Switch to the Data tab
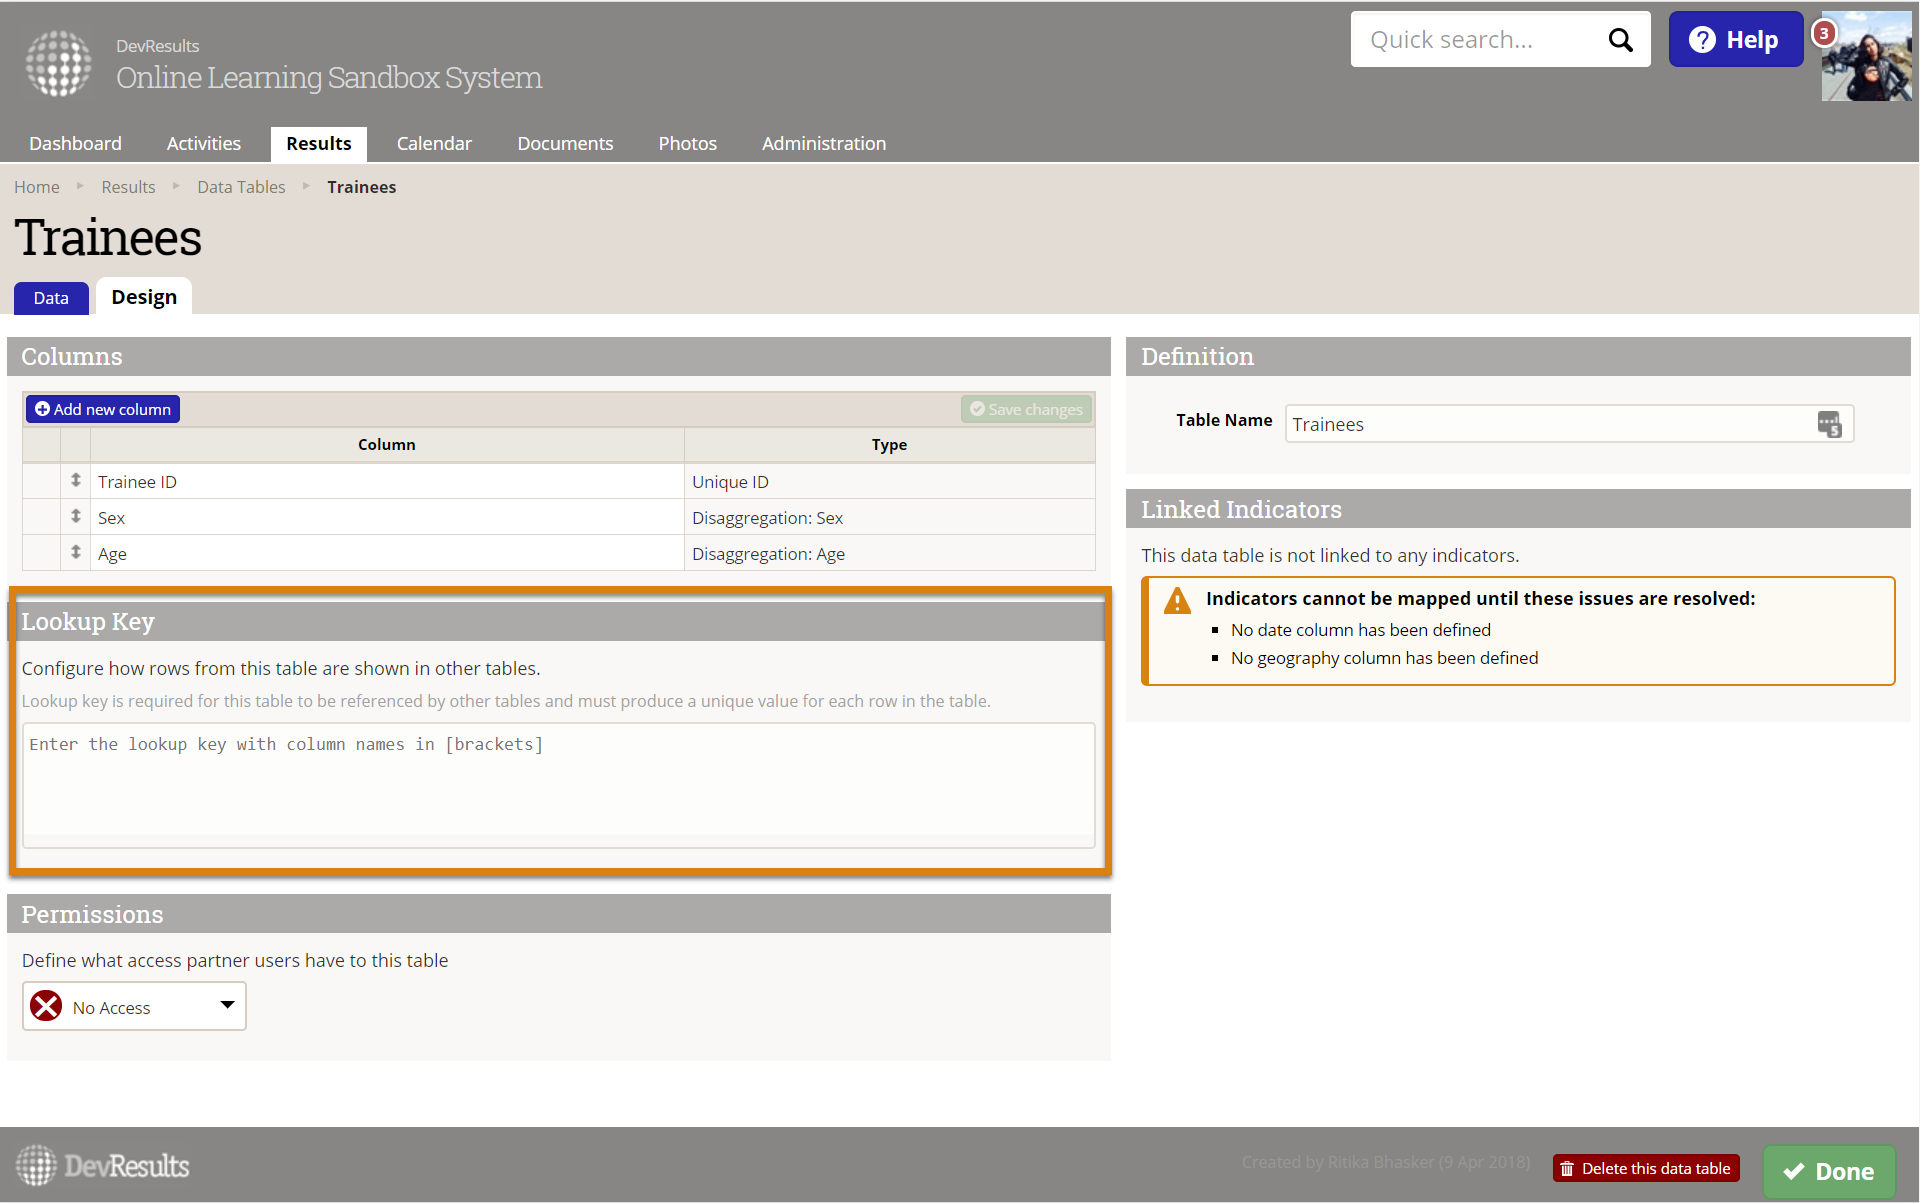1920x1203 pixels. coord(51,298)
